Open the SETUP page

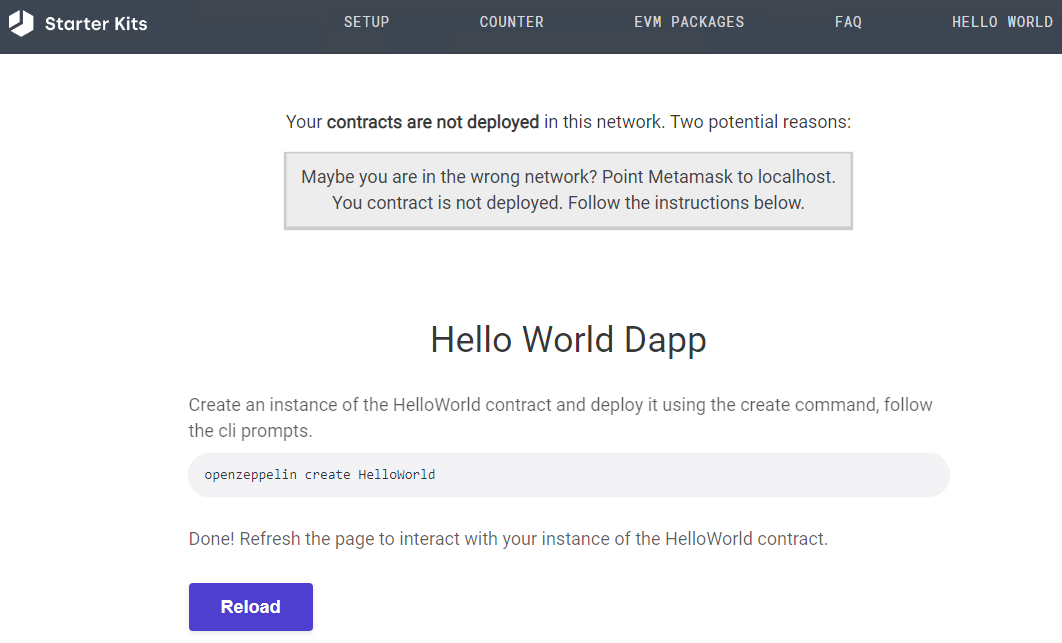366,21
